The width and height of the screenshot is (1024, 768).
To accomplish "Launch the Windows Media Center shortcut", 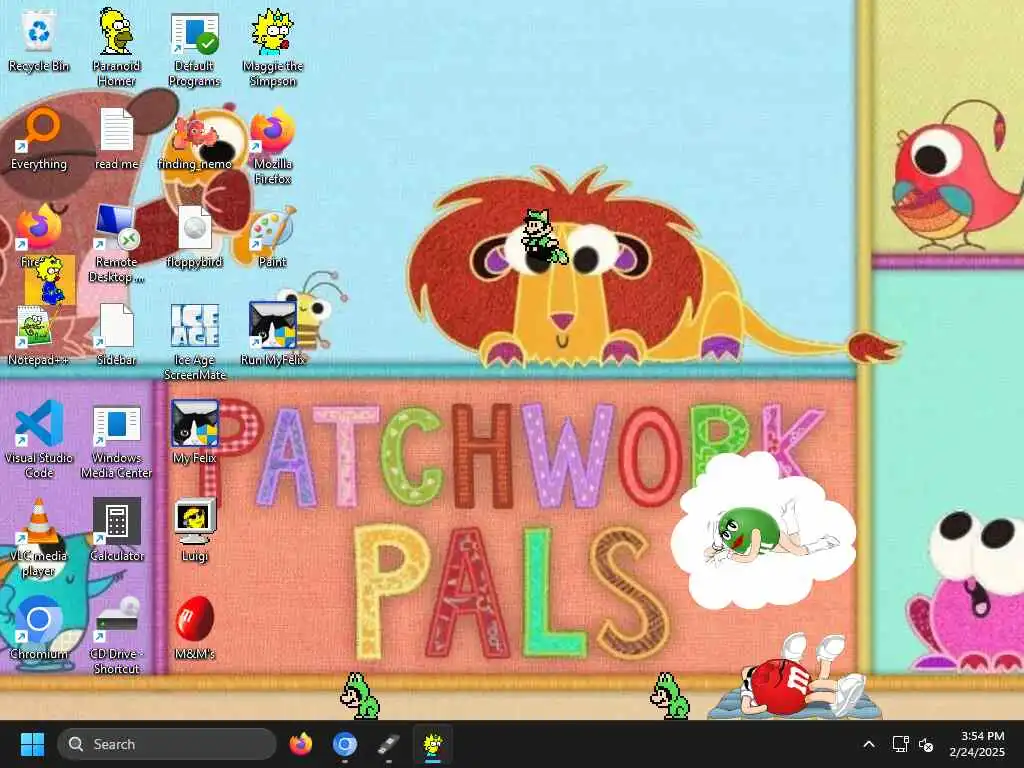I will [116, 441].
